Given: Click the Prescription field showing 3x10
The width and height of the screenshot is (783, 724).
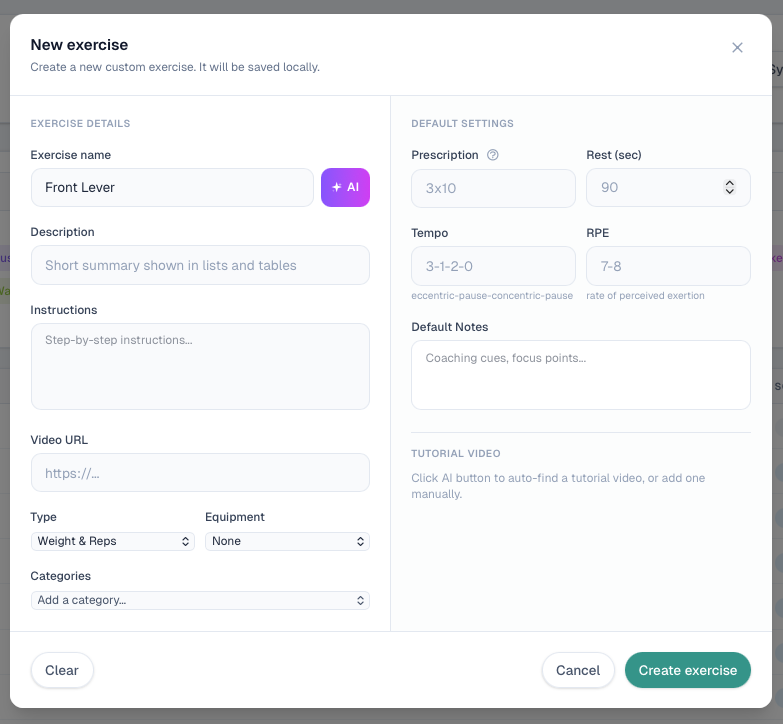Looking at the screenshot, I should pos(492,188).
